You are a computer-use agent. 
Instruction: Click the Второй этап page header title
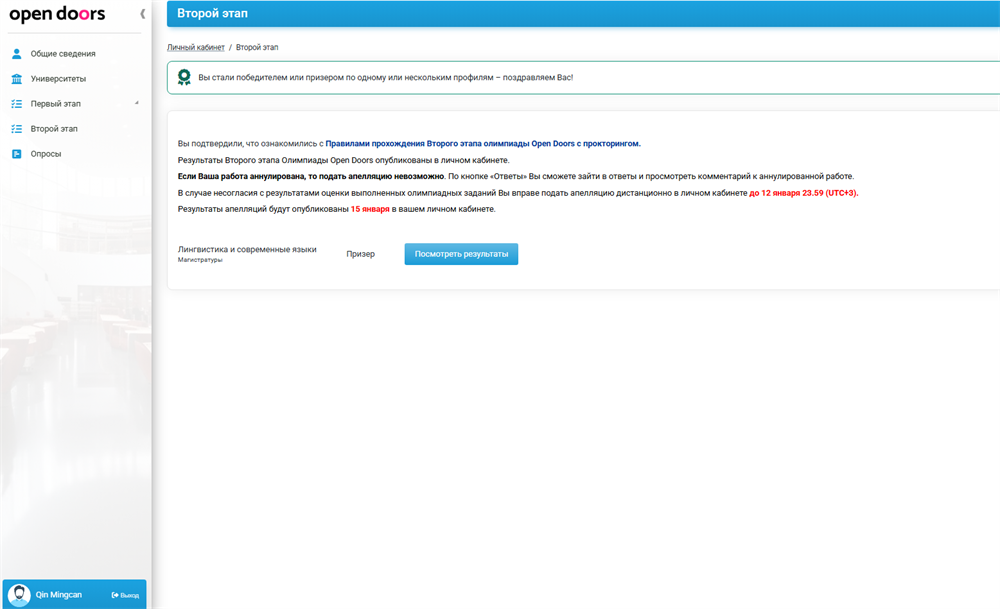click(212, 13)
